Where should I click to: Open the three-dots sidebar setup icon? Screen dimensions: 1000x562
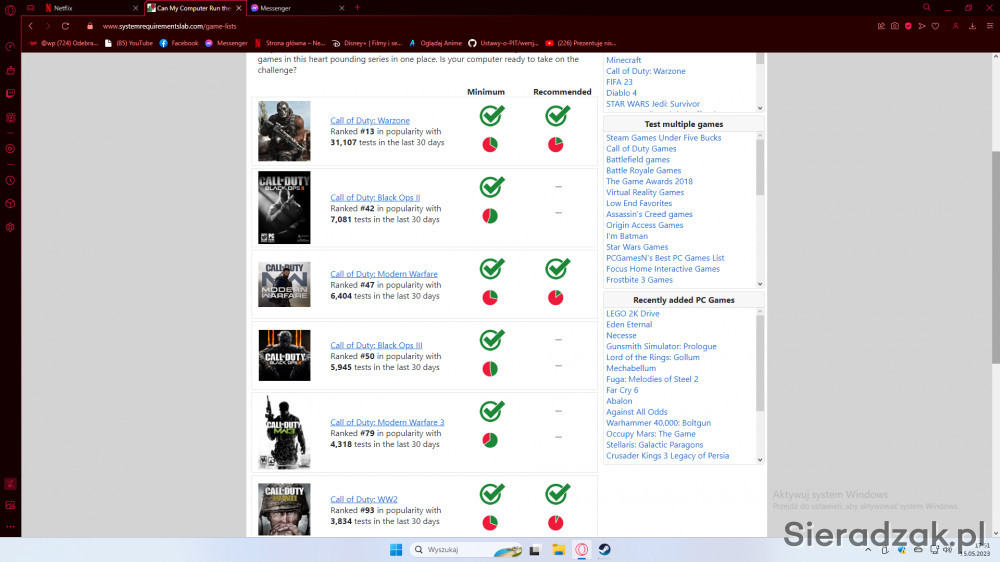[x=10, y=527]
